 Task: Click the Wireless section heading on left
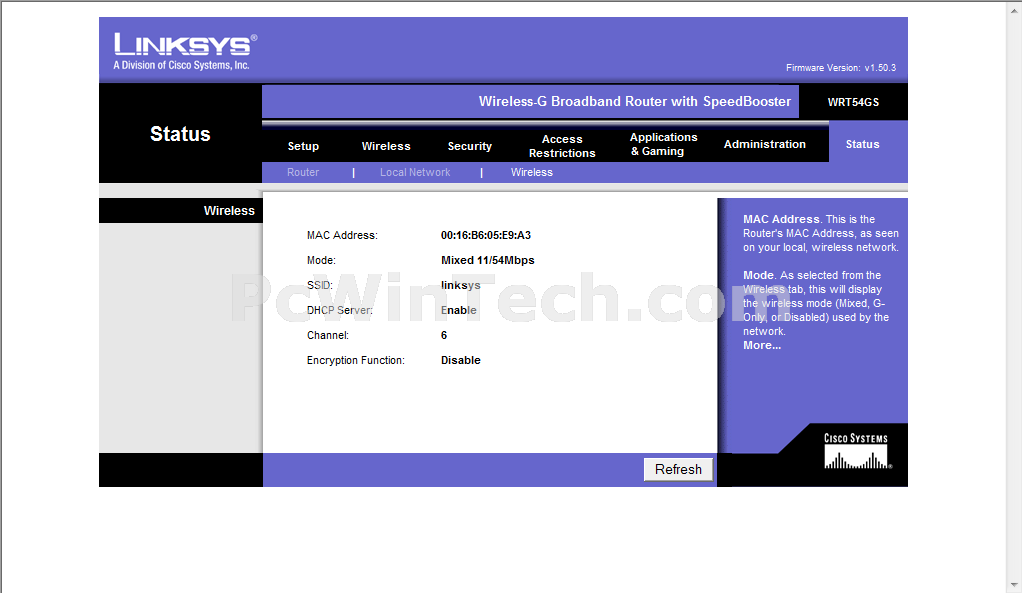tap(229, 210)
